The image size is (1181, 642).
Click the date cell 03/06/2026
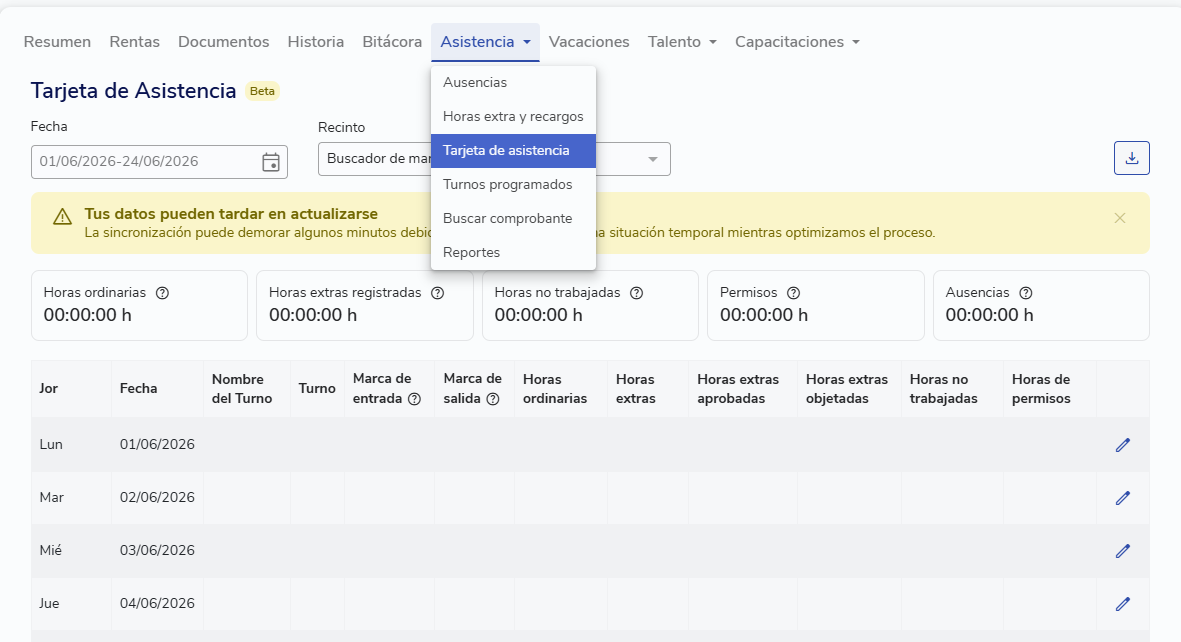pyautogui.click(x=157, y=550)
